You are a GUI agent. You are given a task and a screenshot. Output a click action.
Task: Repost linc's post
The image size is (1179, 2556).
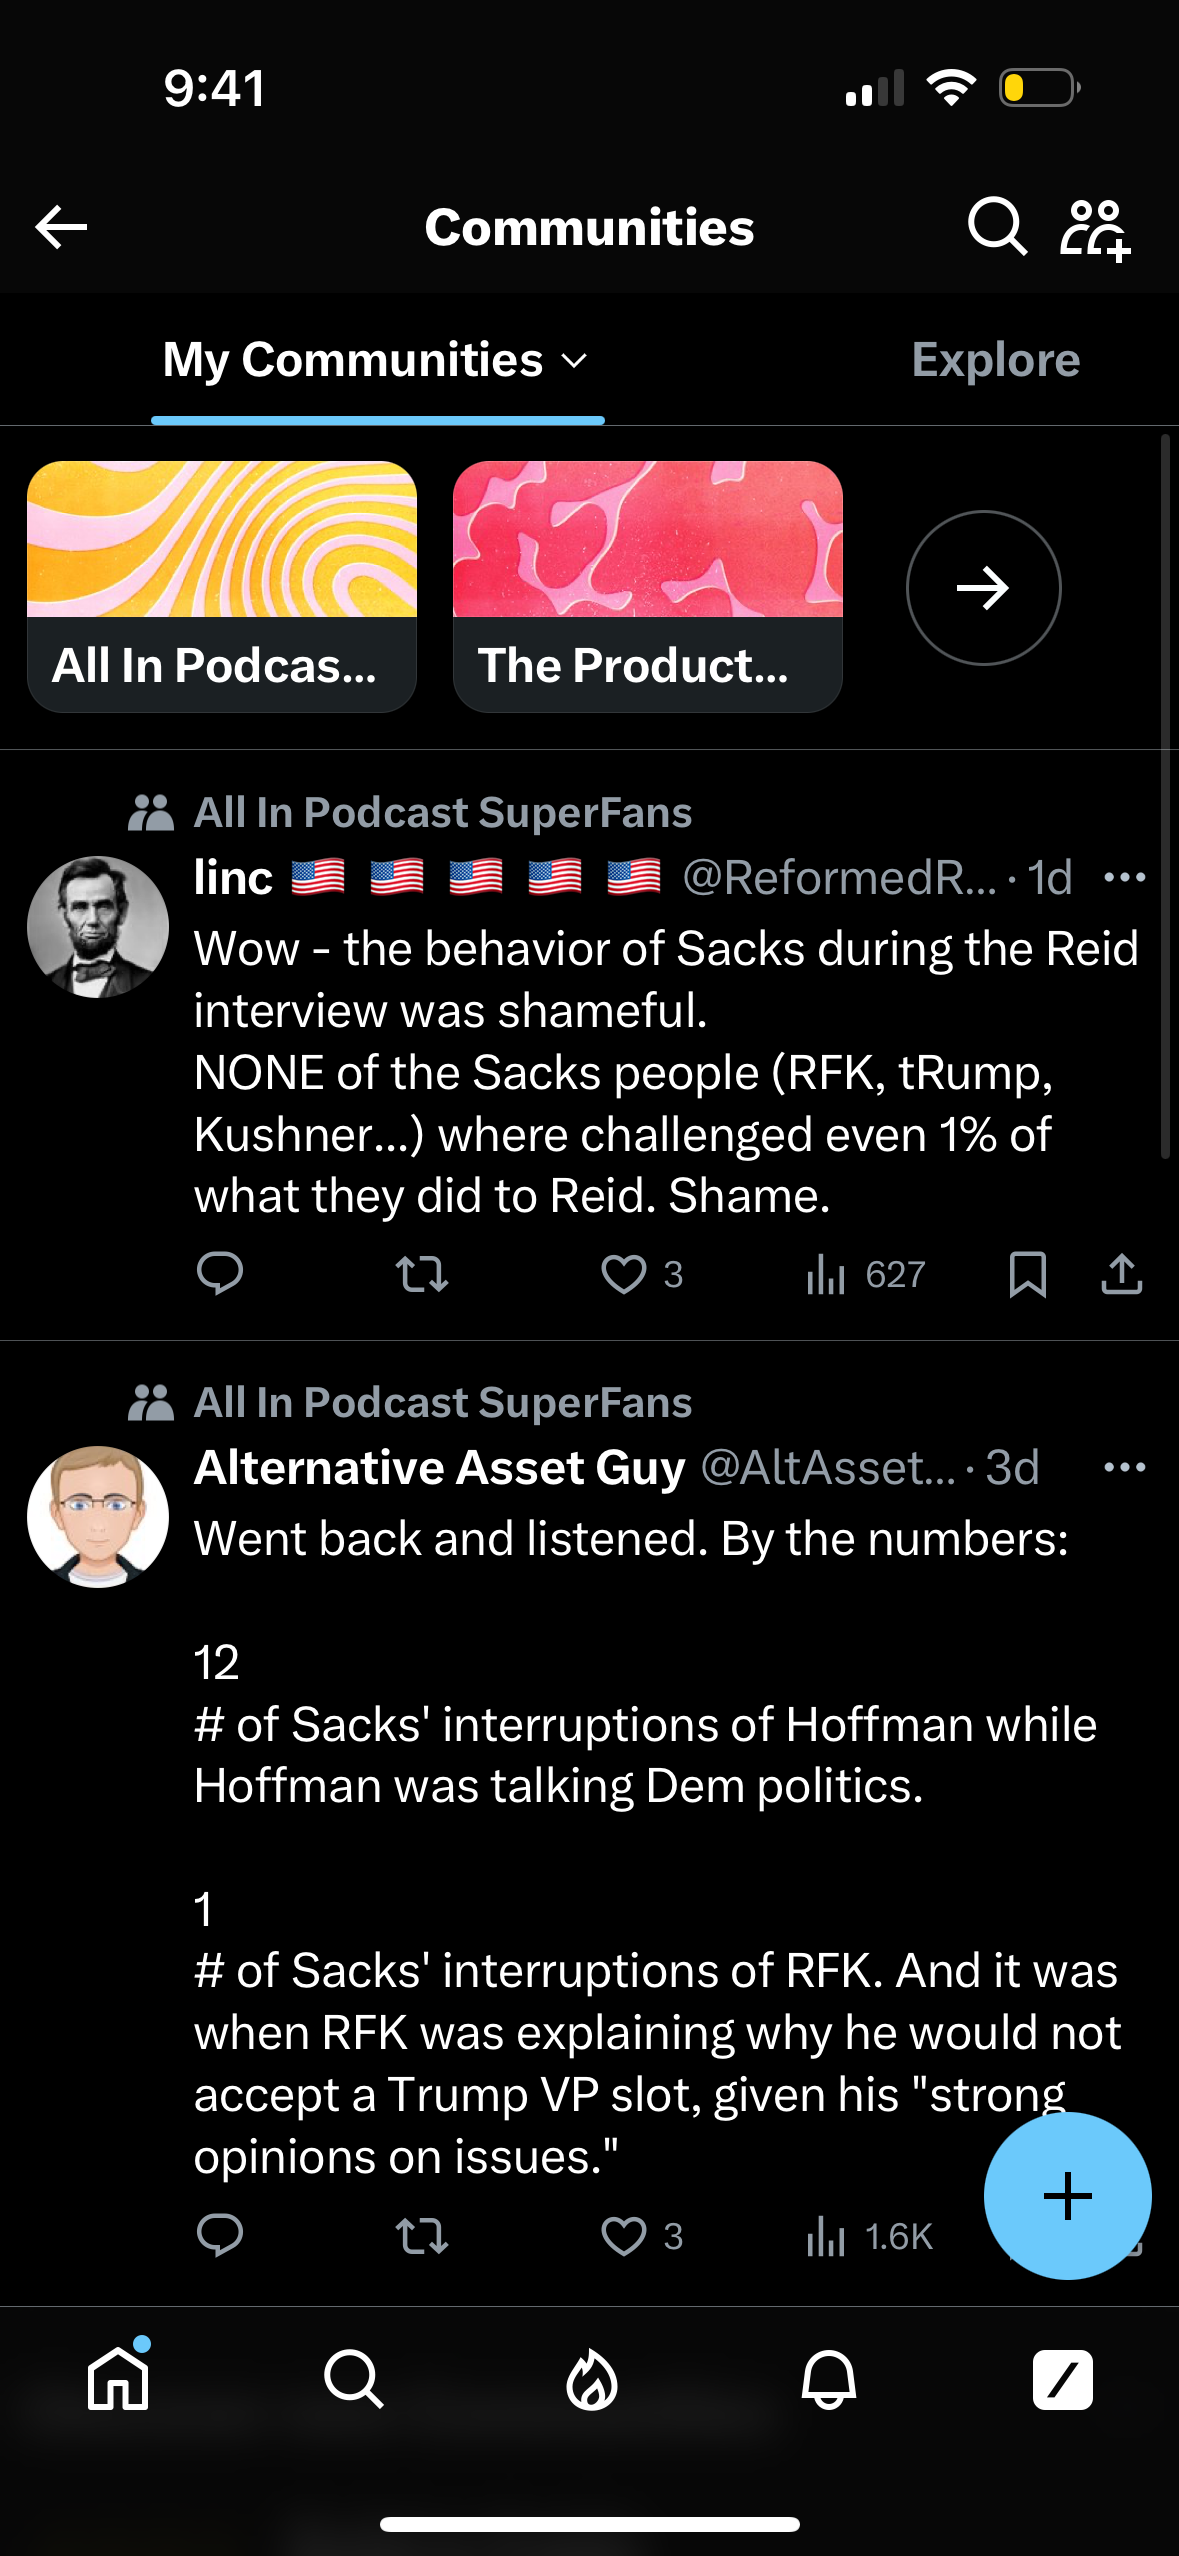point(422,1273)
